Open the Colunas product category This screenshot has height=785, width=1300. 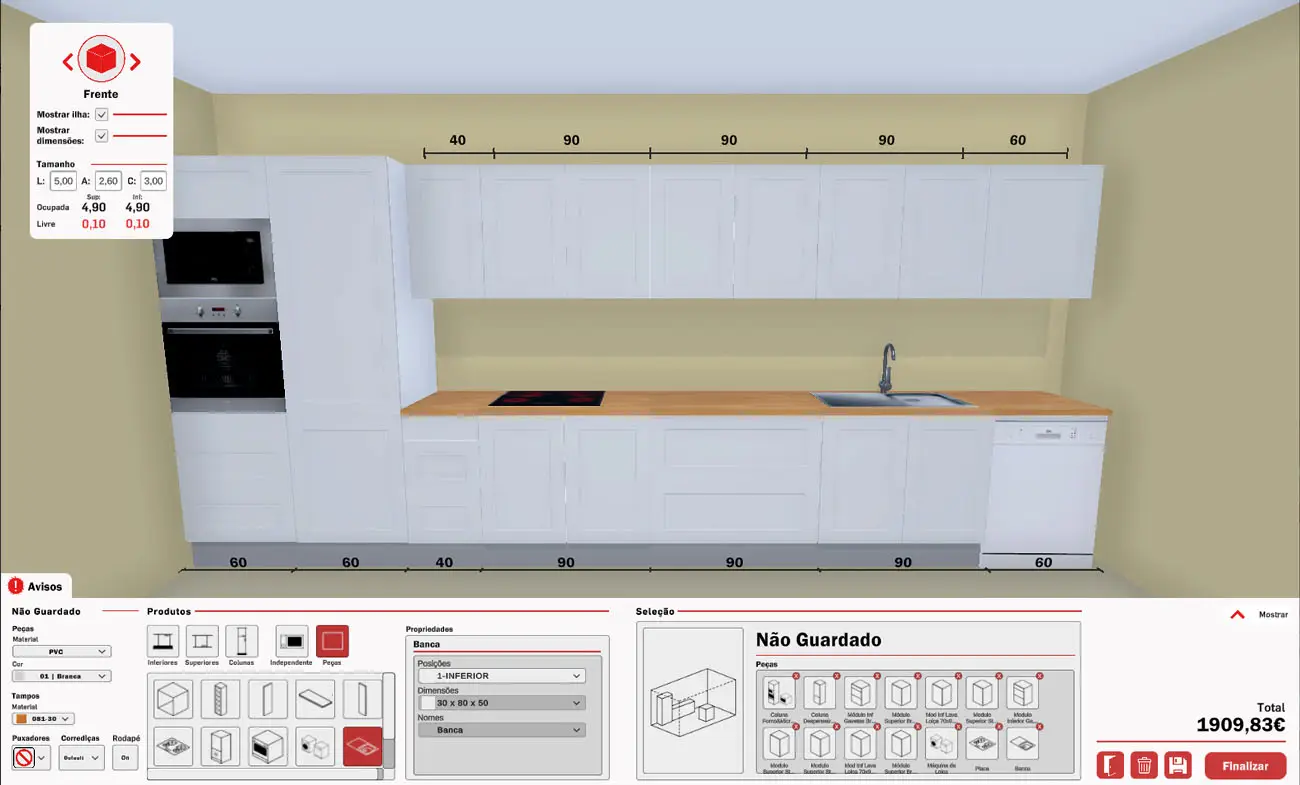[241, 641]
